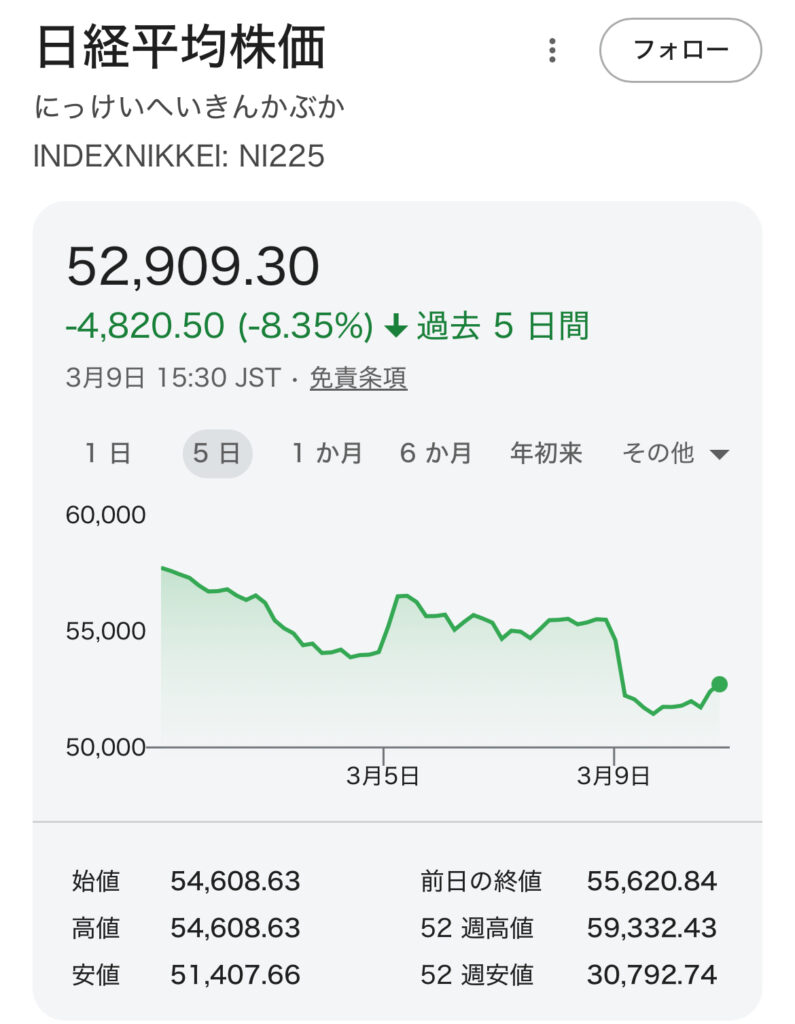Click the 52 週高値 value 59,332.43

click(x=651, y=927)
